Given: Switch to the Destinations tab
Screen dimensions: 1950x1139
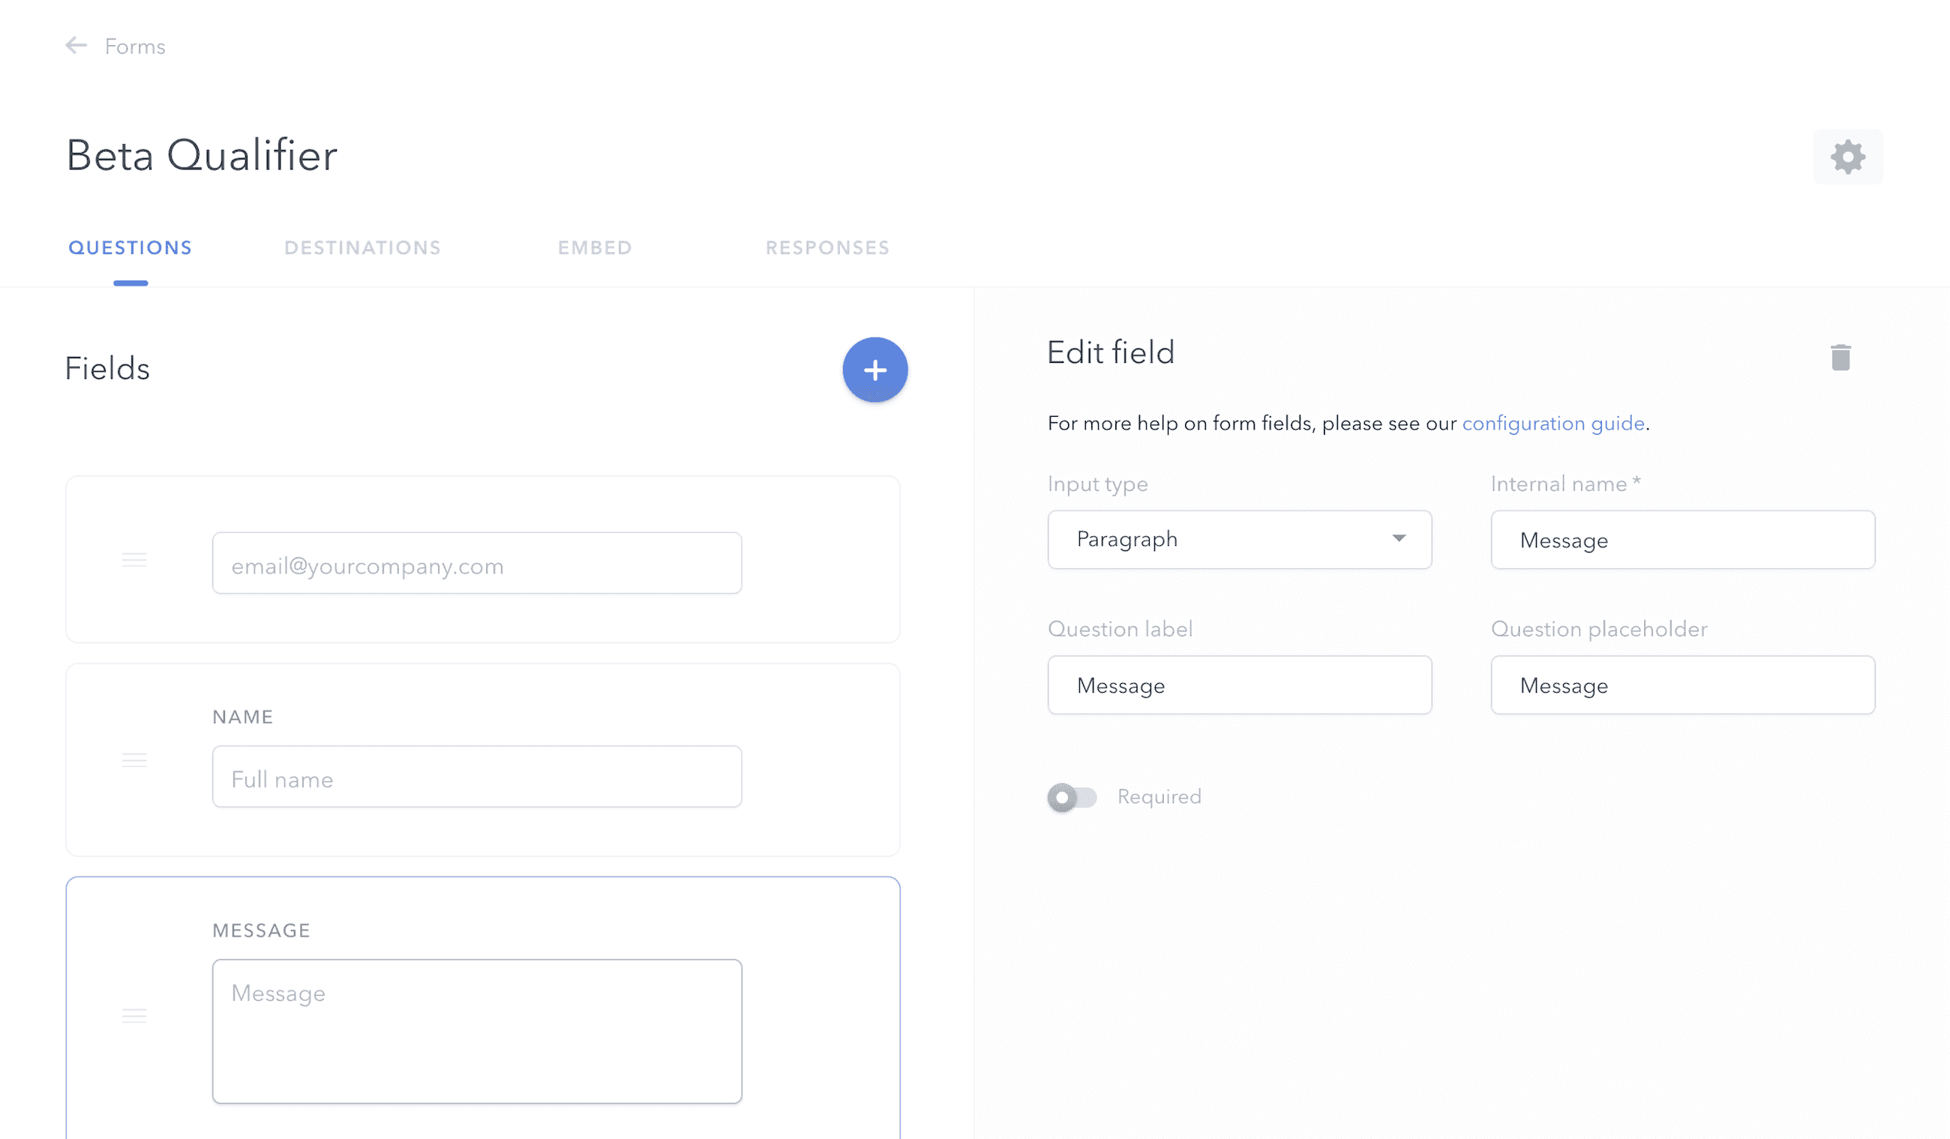Looking at the screenshot, I should 362,247.
